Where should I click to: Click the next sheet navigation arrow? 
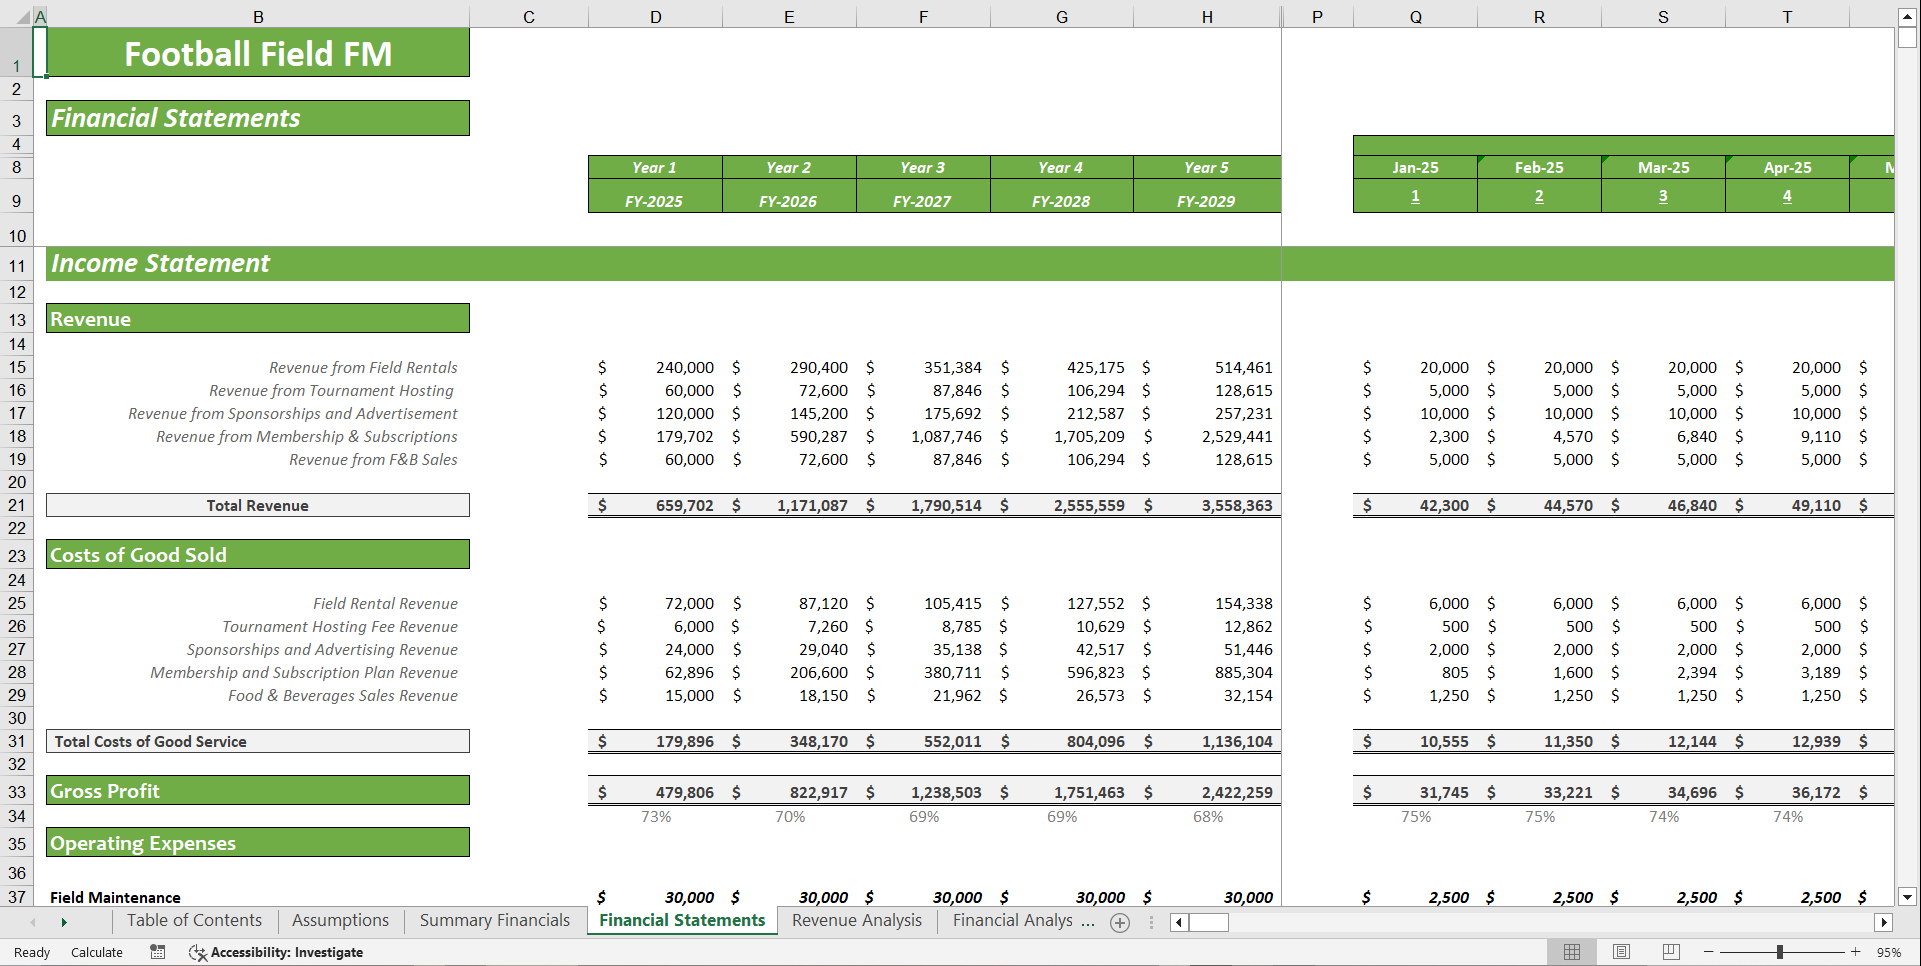click(64, 921)
